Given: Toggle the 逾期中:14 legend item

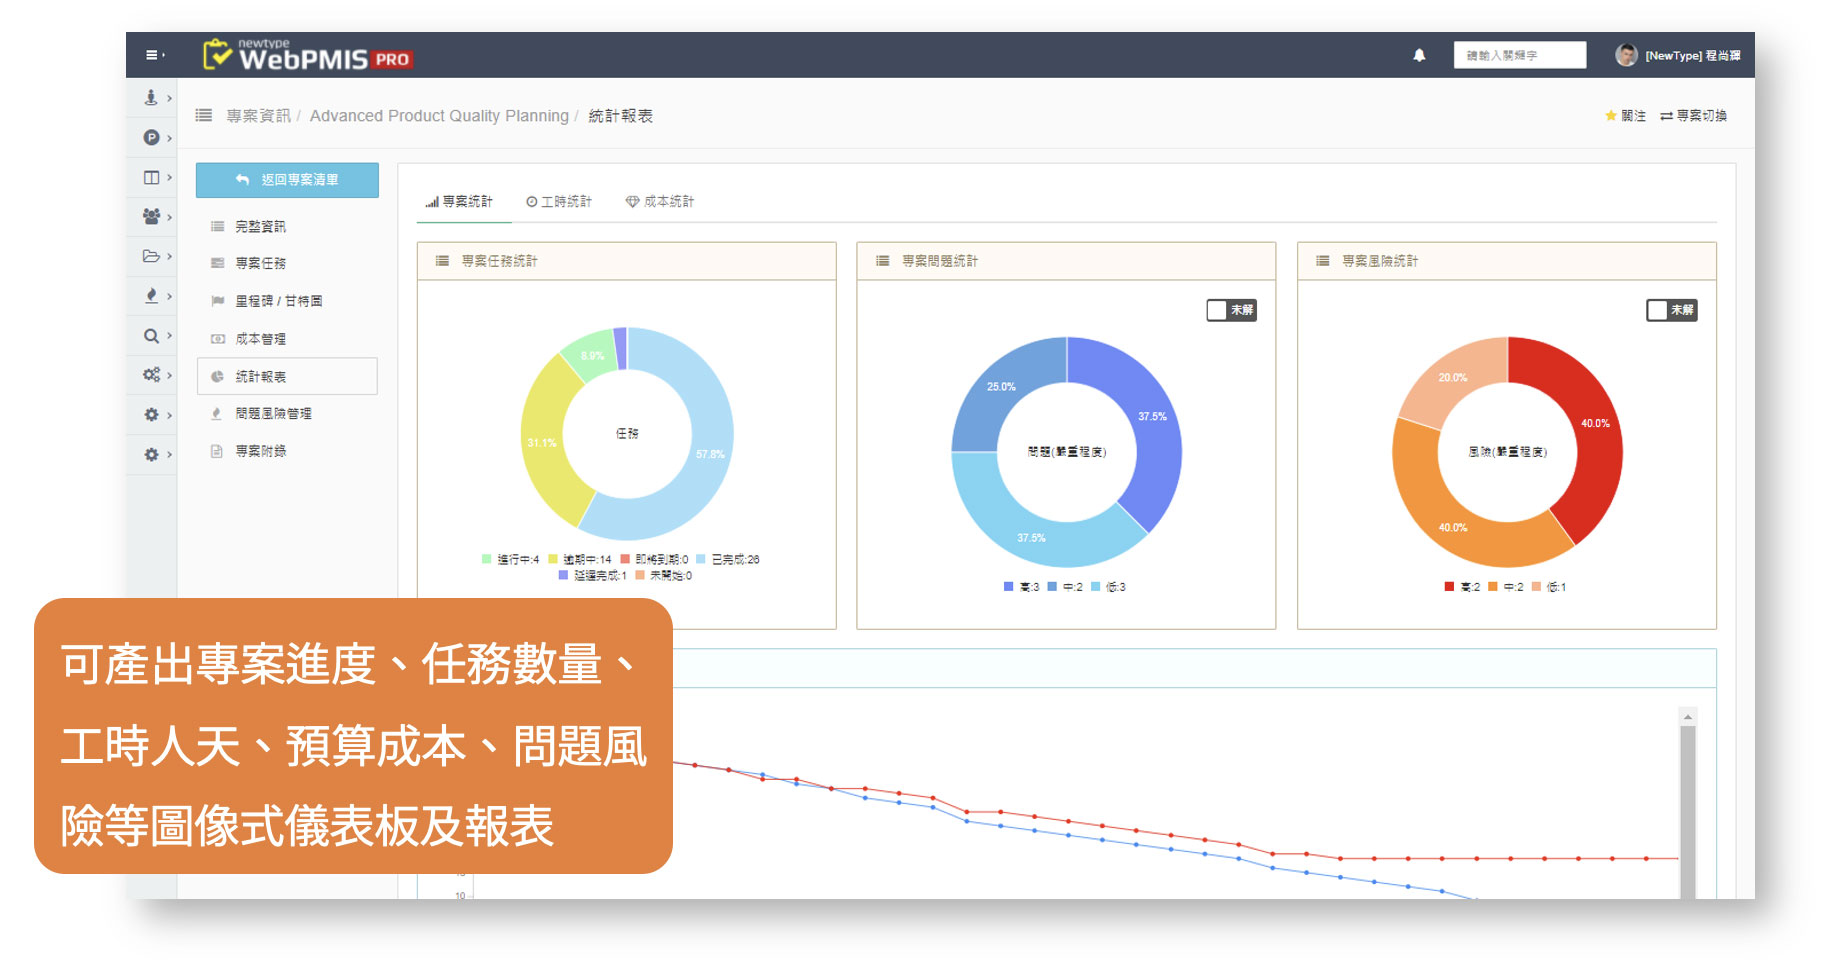Looking at the screenshot, I should 580,560.
